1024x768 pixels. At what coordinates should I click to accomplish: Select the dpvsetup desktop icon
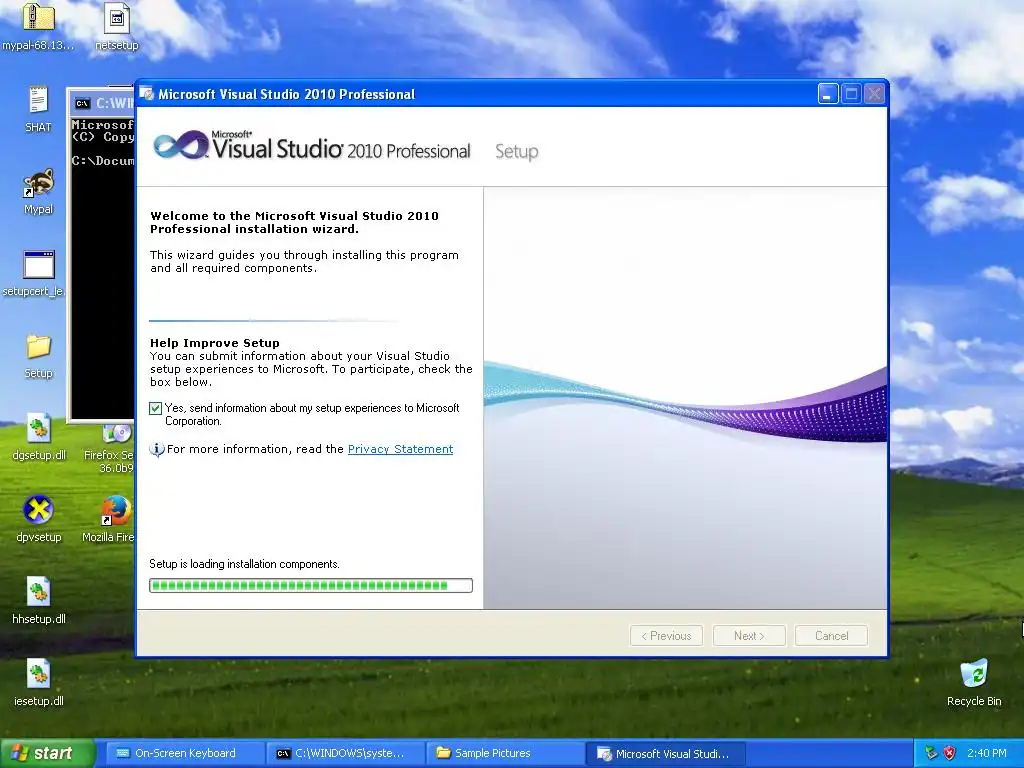click(39, 510)
